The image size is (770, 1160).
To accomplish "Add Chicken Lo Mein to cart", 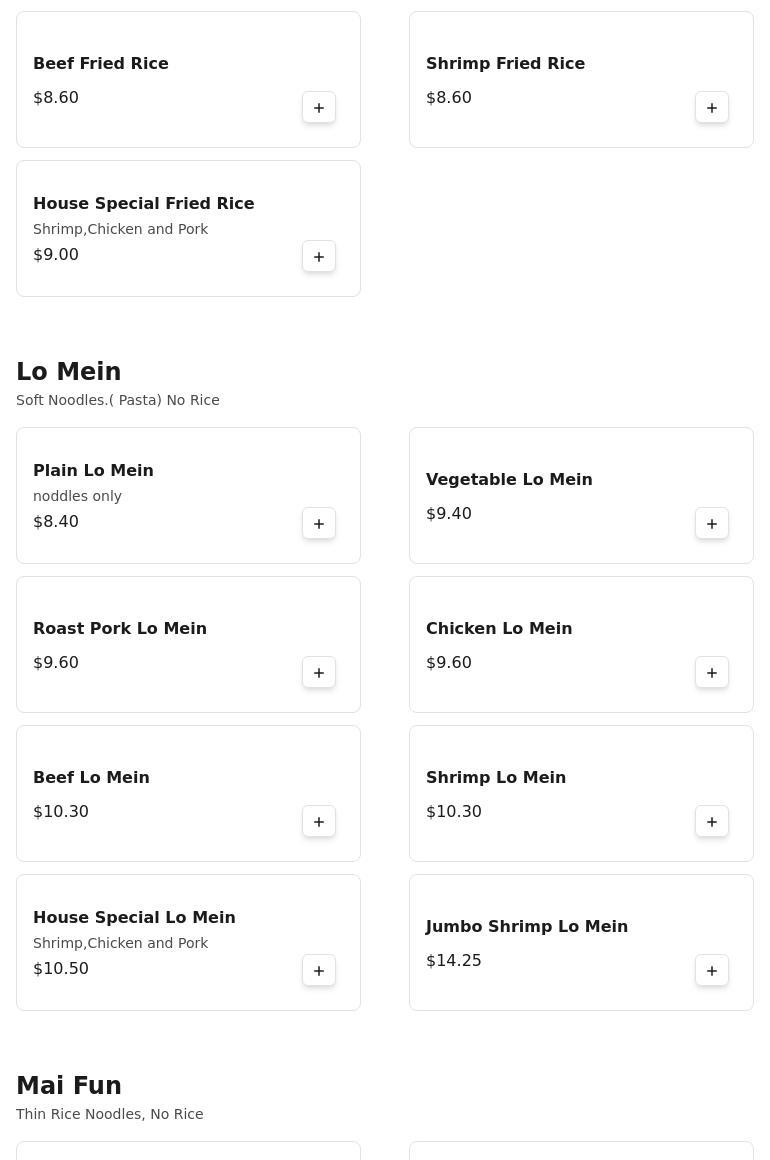I will pos(712,673).
